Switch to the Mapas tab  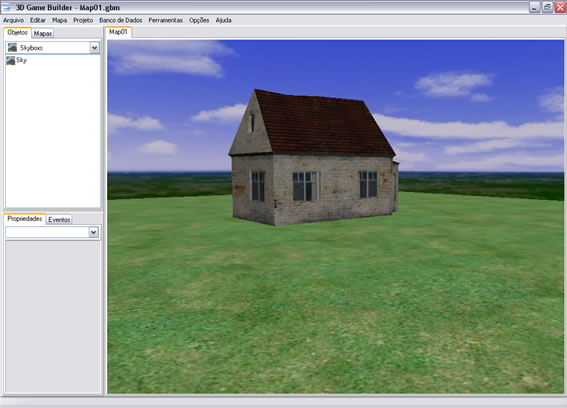click(43, 33)
